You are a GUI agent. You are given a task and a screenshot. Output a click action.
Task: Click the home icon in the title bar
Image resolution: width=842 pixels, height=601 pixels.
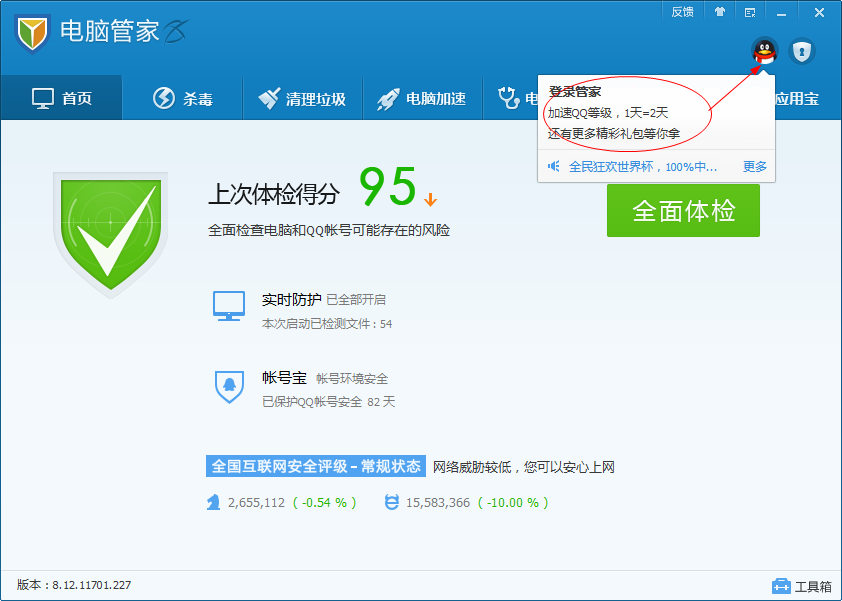pos(720,11)
